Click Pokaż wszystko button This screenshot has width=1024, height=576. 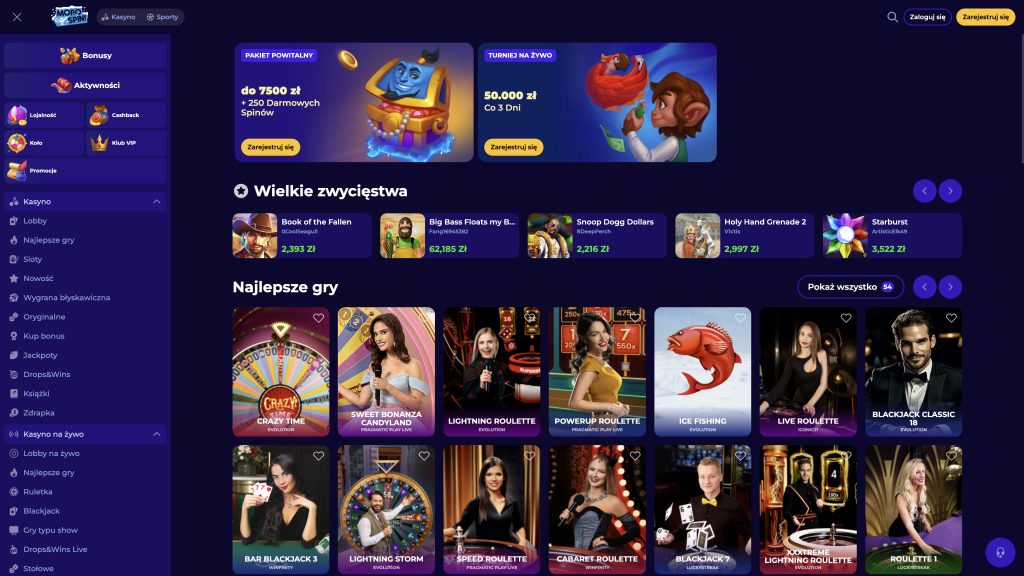[850, 287]
